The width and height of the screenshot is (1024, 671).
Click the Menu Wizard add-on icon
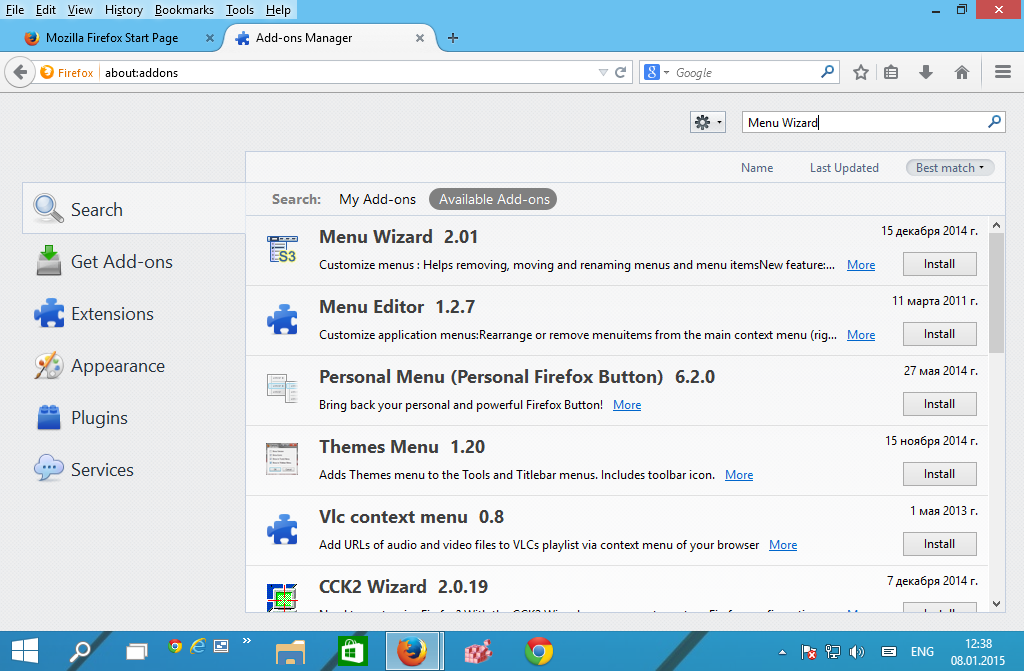point(282,250)
